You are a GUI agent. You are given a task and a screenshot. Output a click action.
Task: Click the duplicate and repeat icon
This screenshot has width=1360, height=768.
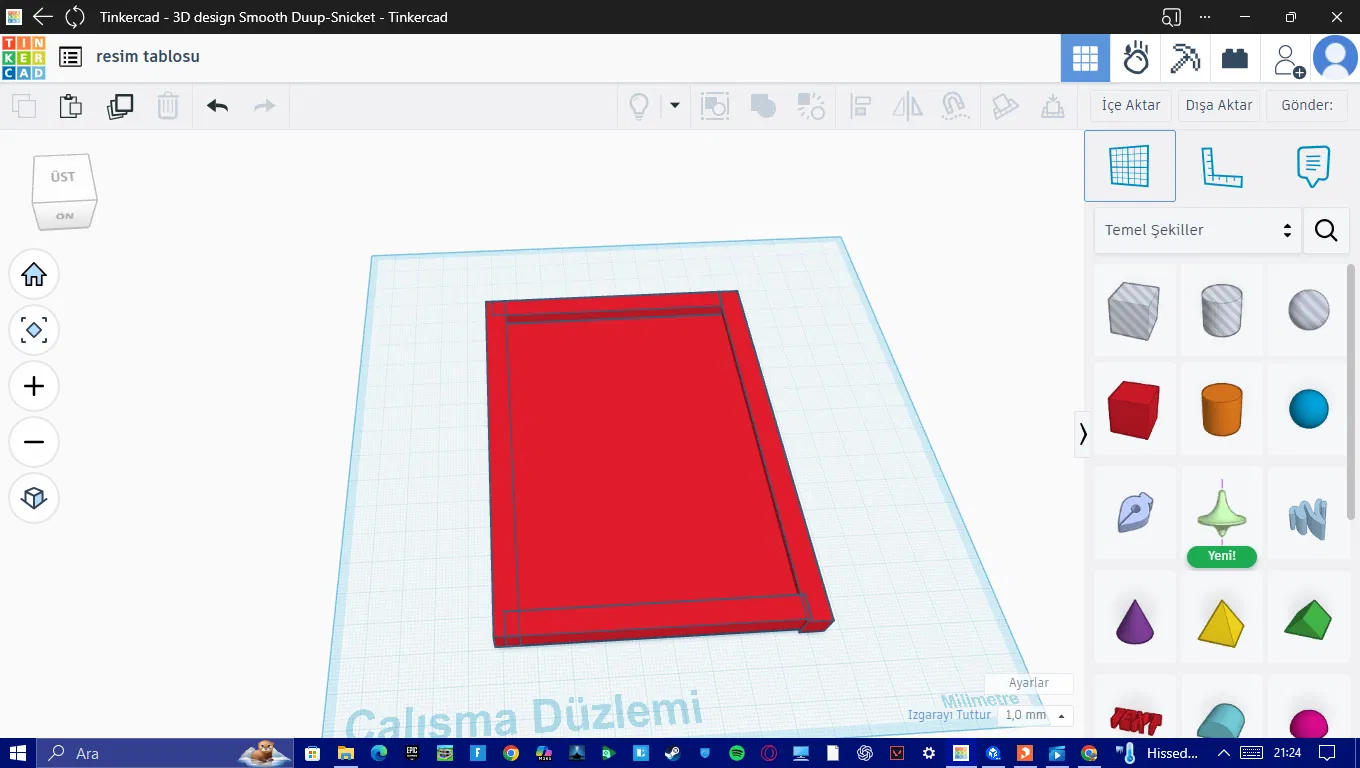click(x=120, y=106)
